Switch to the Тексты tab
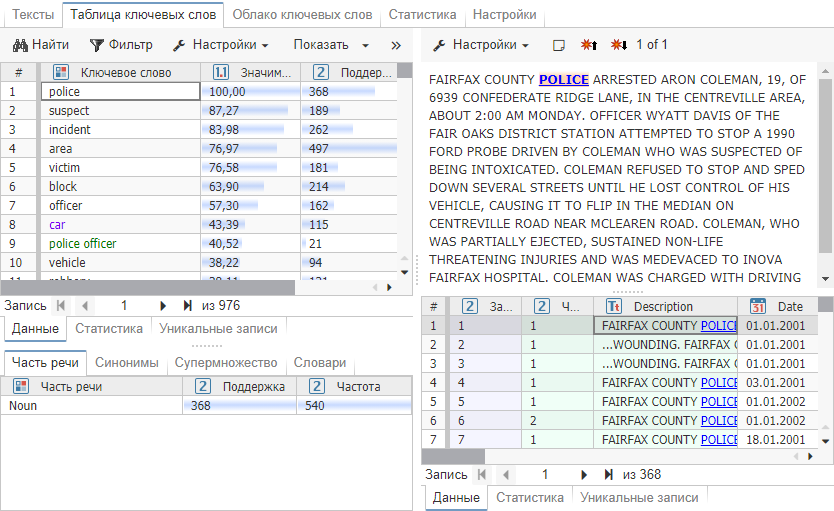 point(33,14)
